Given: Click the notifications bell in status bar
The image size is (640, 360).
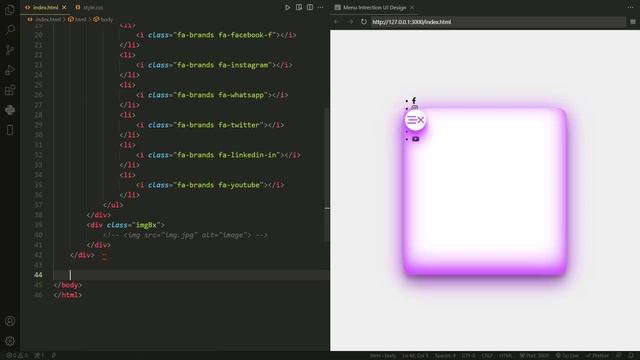Looking at the screenshot, I should pos(632,356).
